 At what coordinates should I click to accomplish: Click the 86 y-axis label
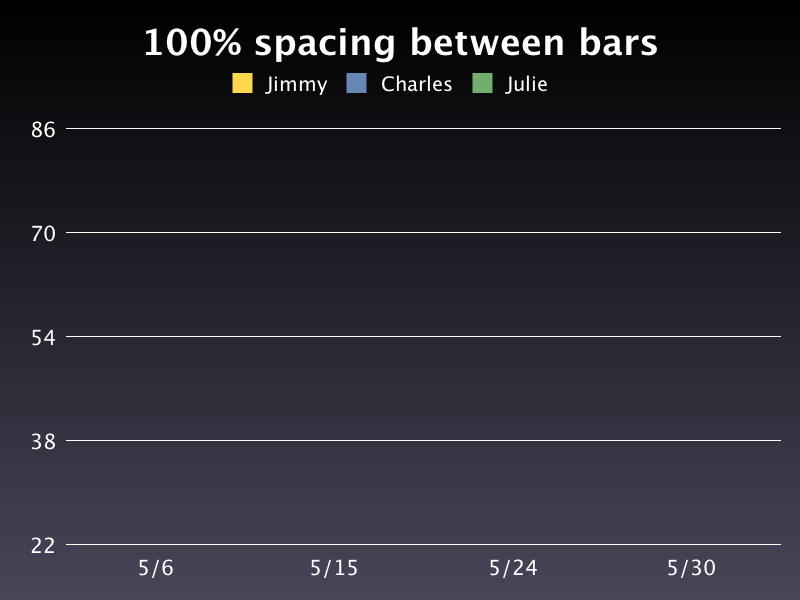42,129
